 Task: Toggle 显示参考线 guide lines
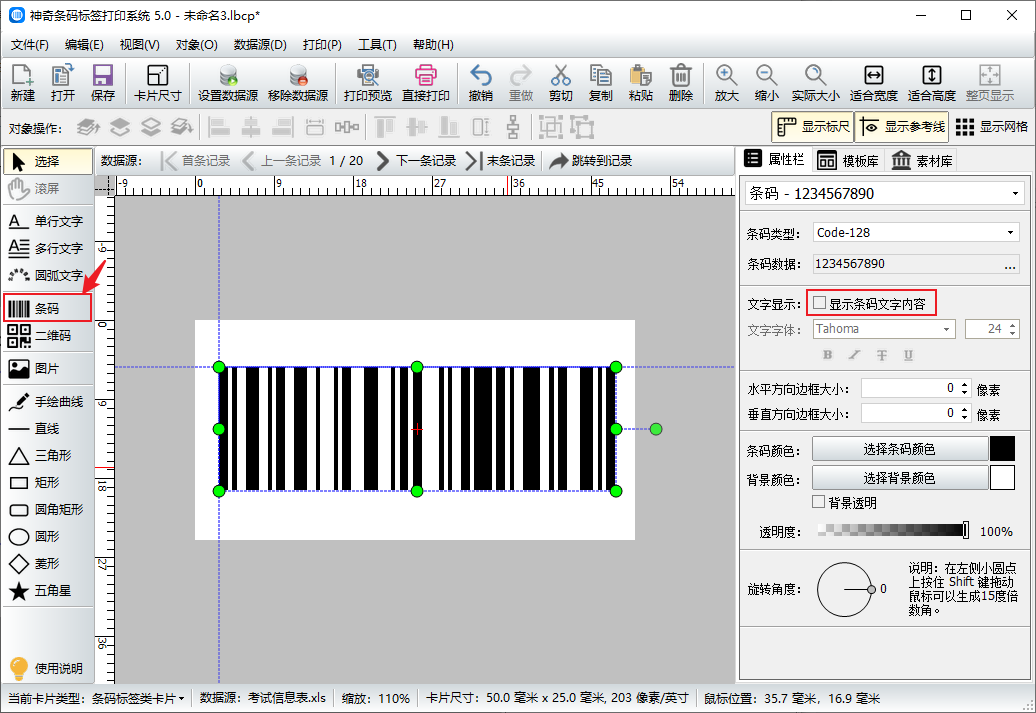point(902,126)
